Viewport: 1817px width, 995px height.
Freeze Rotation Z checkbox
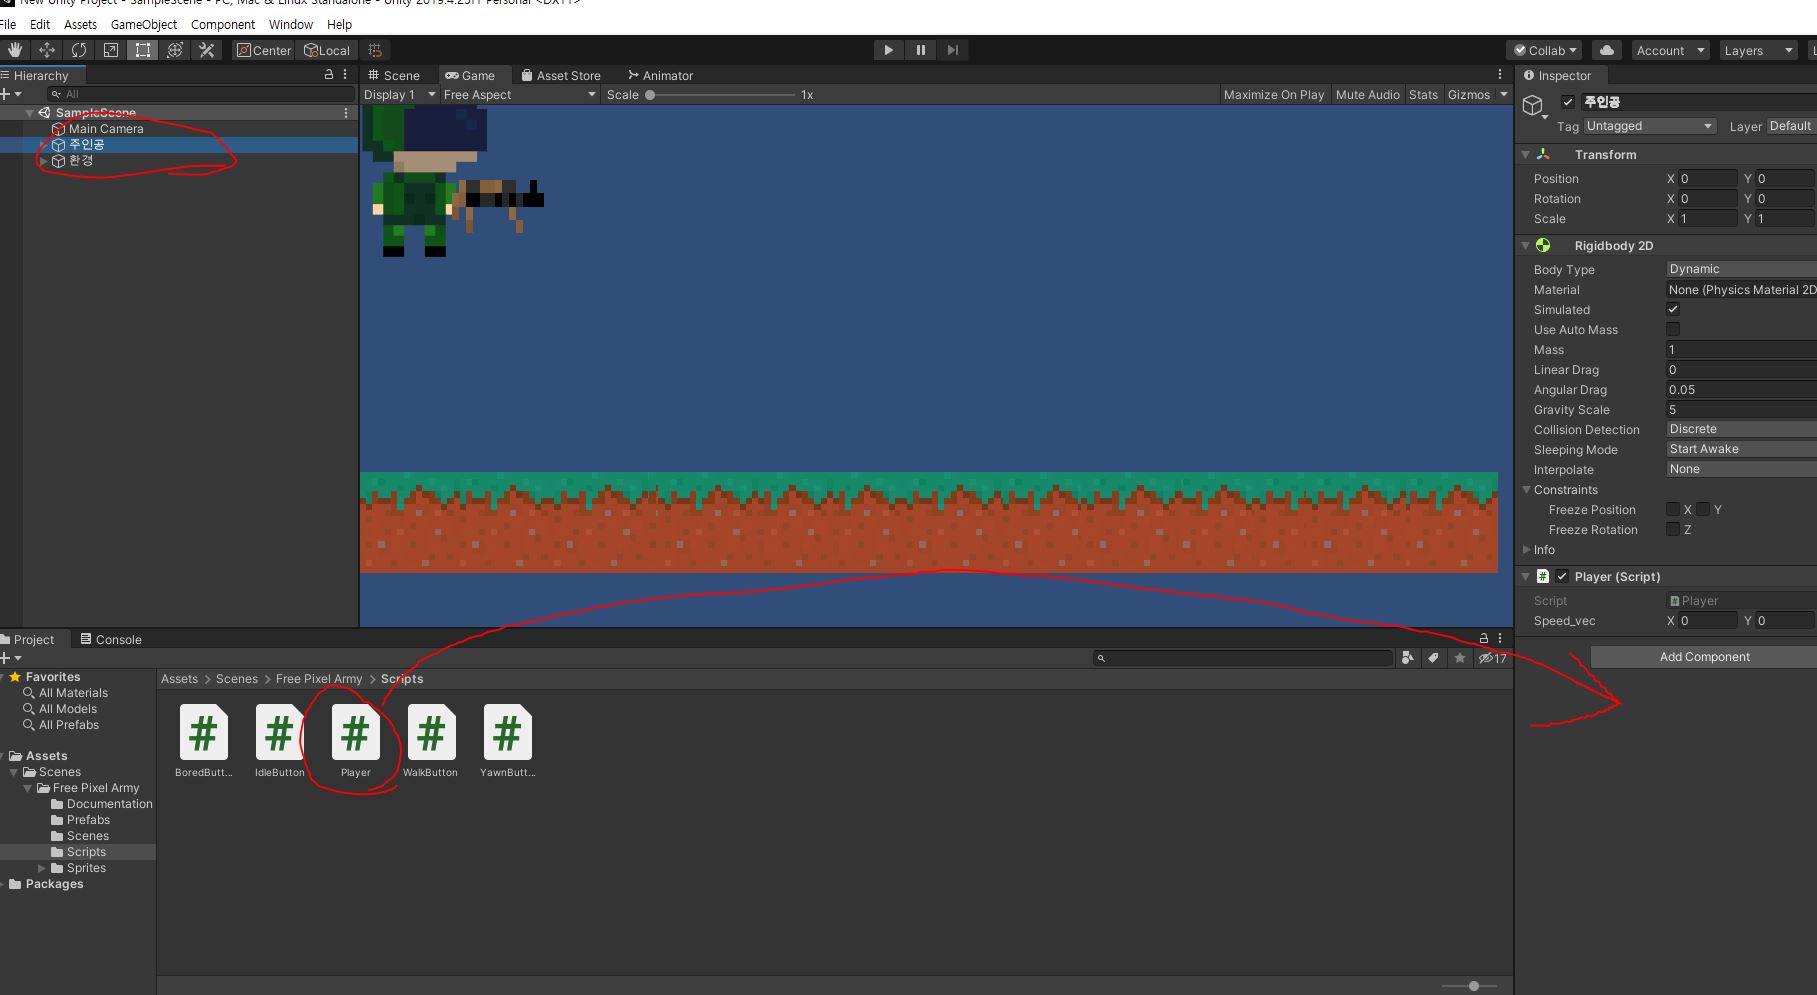coord(1673,530)
